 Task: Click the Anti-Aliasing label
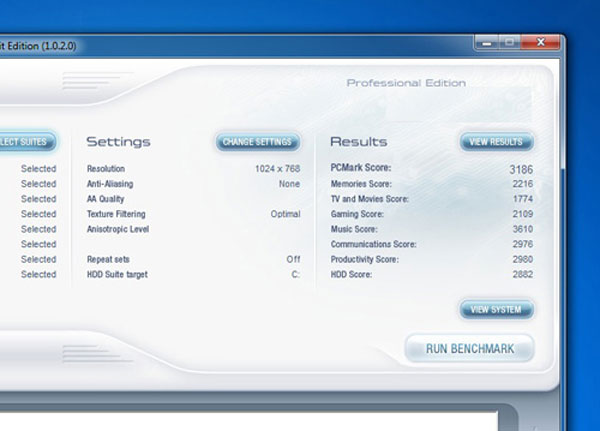[110, 184]
